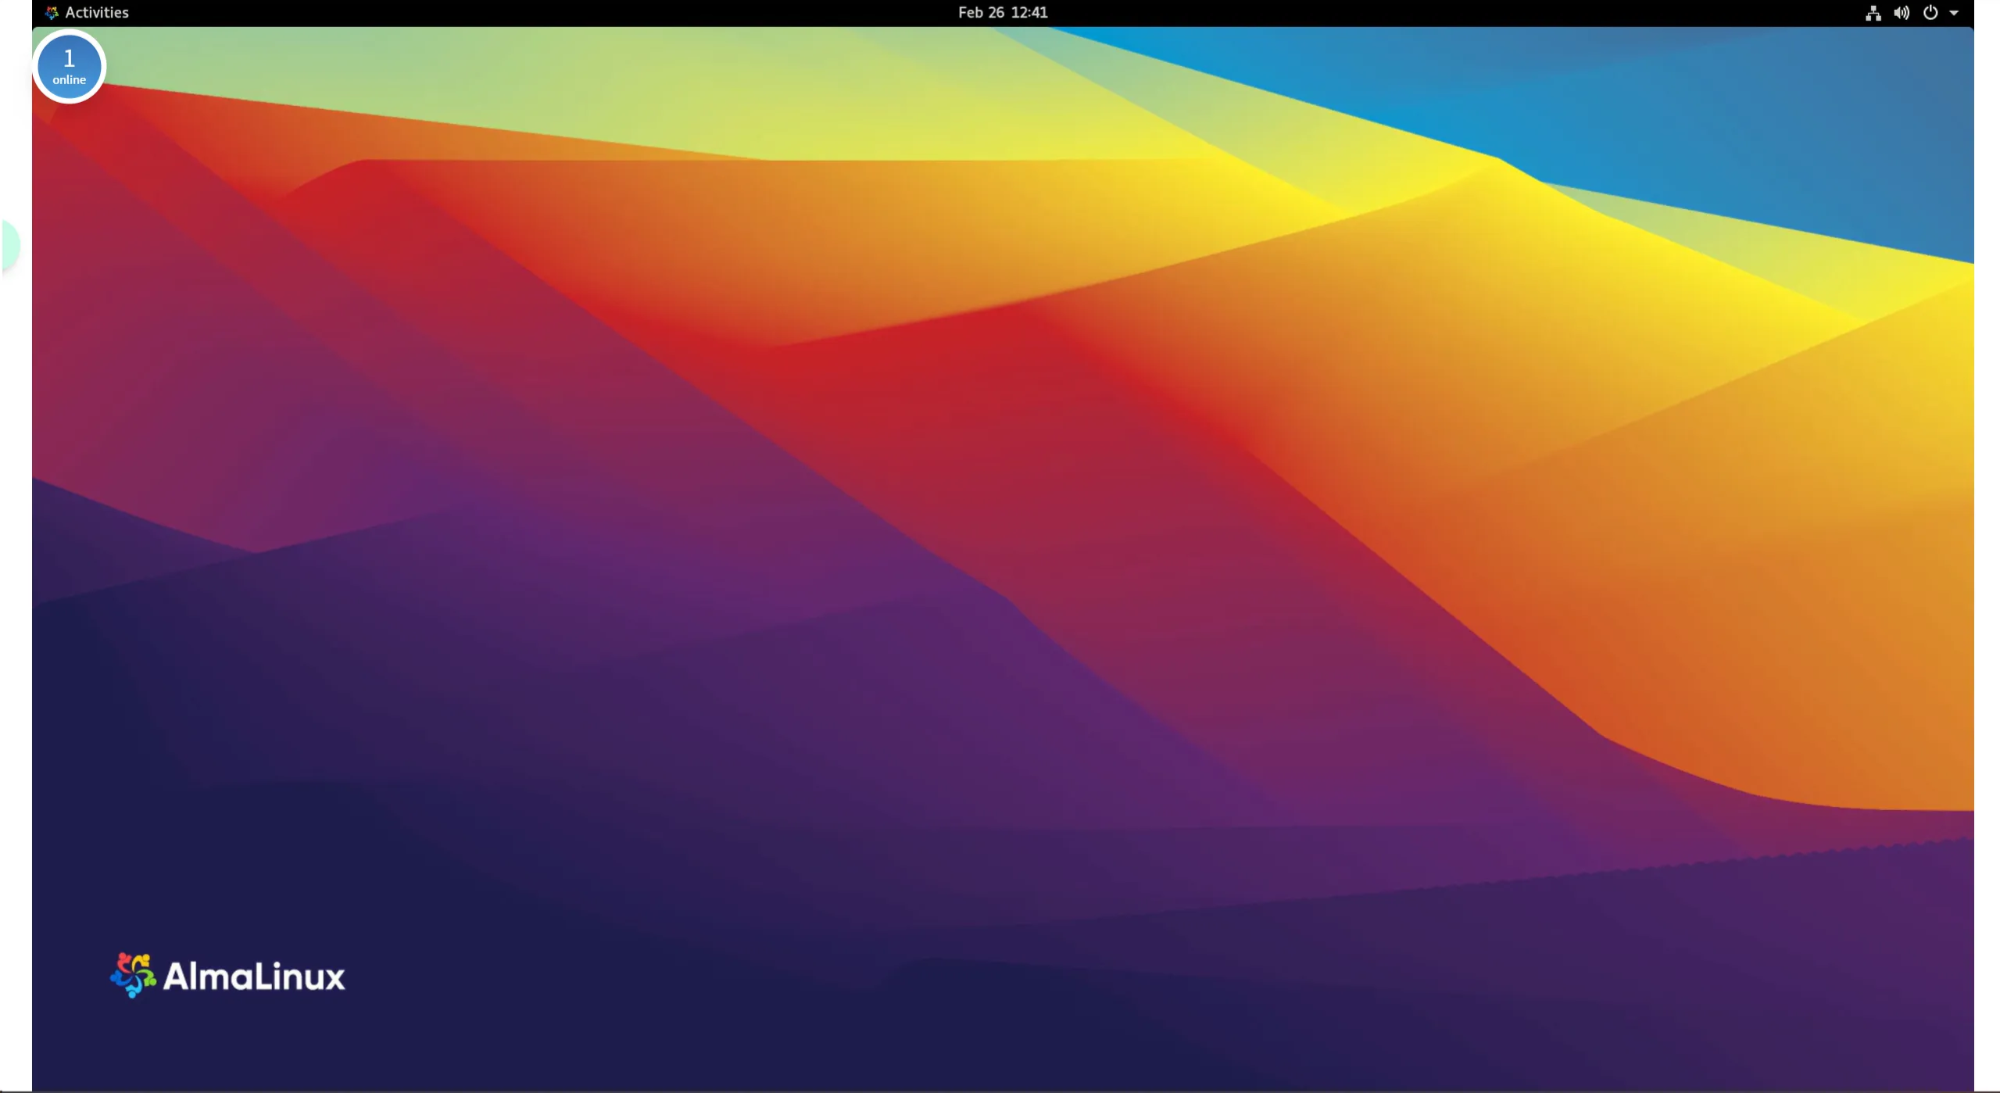Click the AlmaLinux icon beside Activities
The image size is (2000, 1093).
point(52,13)
